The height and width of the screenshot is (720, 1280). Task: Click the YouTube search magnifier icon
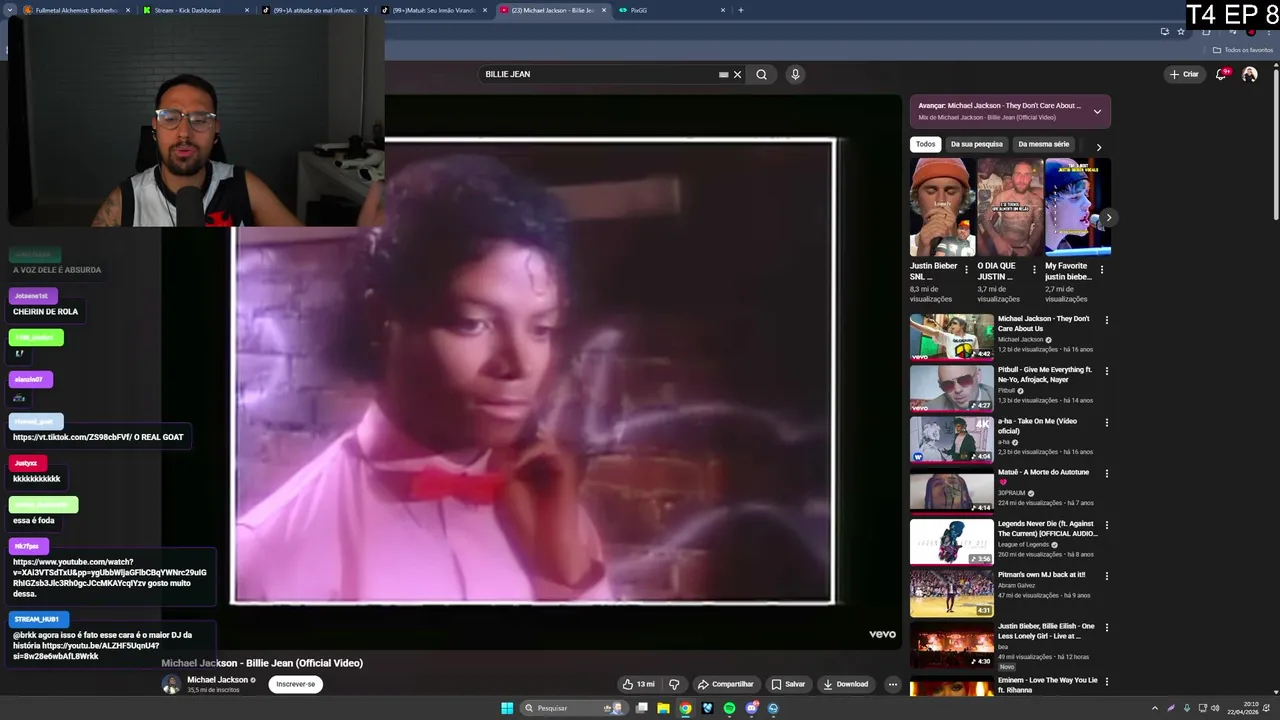pos(761,74)
